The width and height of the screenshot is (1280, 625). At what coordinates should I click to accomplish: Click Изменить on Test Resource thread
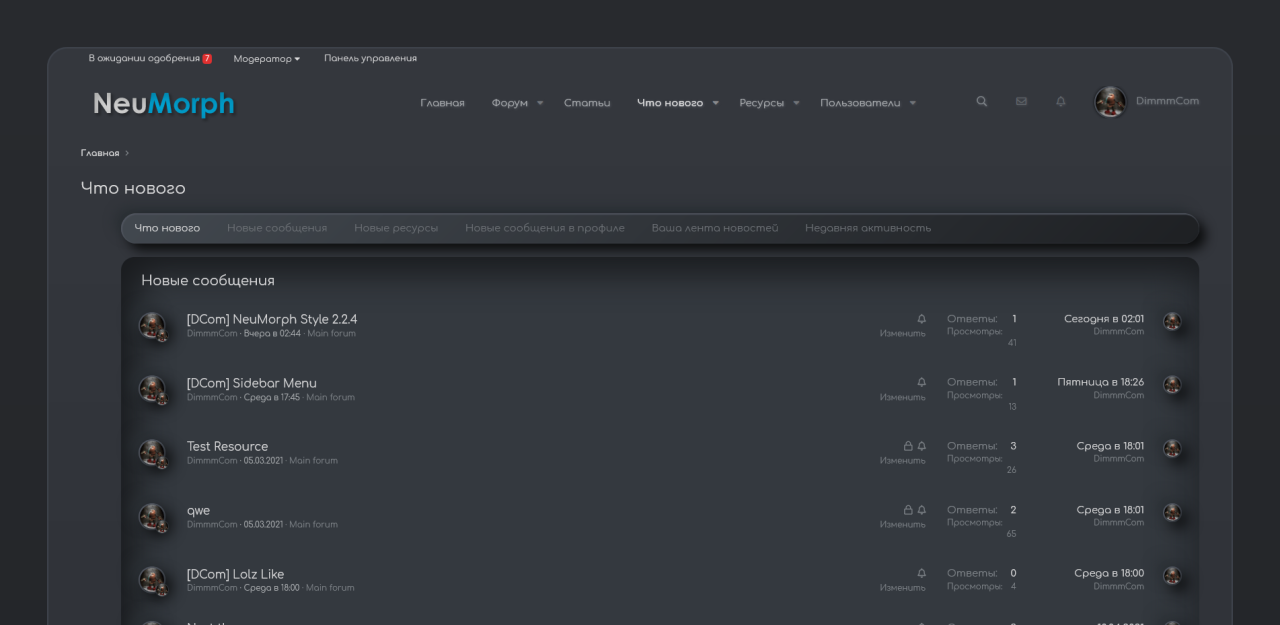[903, 460]
